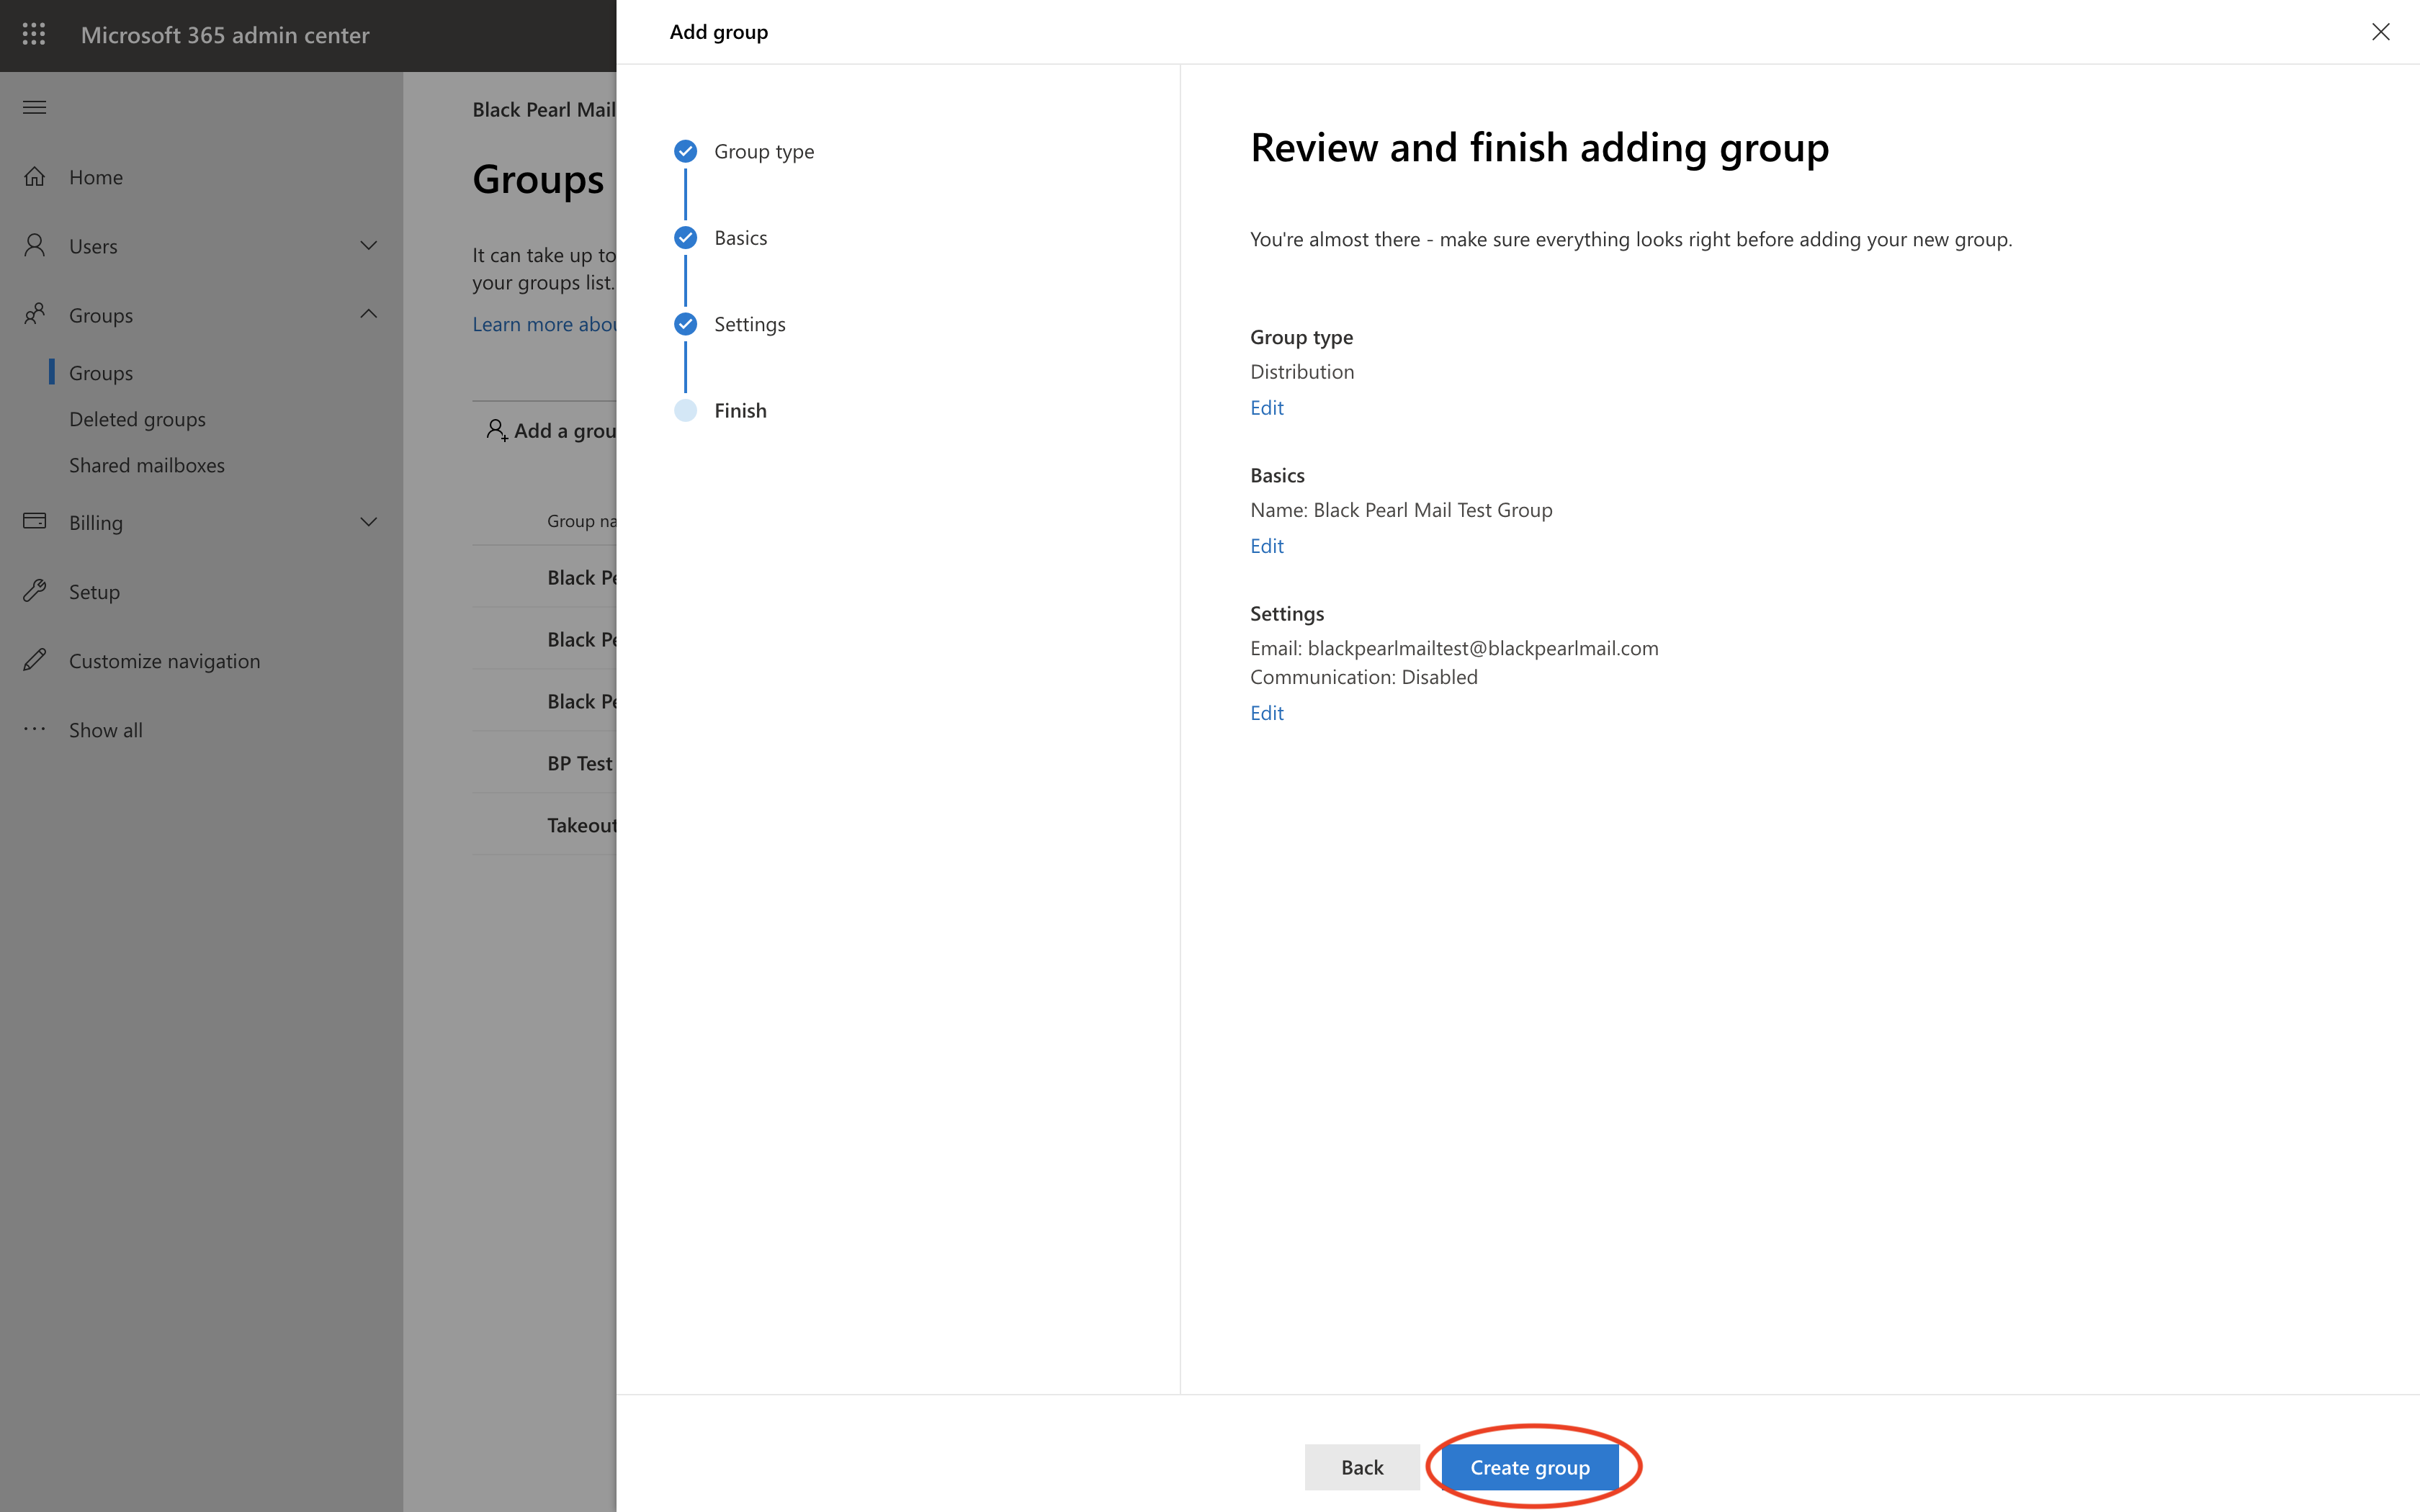The image size is (2420, 1512).
Task: Expand the Billing navigation section
Action: [x=368, y=522]
